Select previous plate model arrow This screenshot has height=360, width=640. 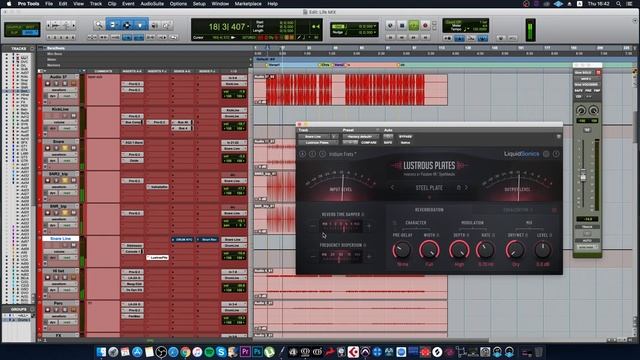[393, 188]
